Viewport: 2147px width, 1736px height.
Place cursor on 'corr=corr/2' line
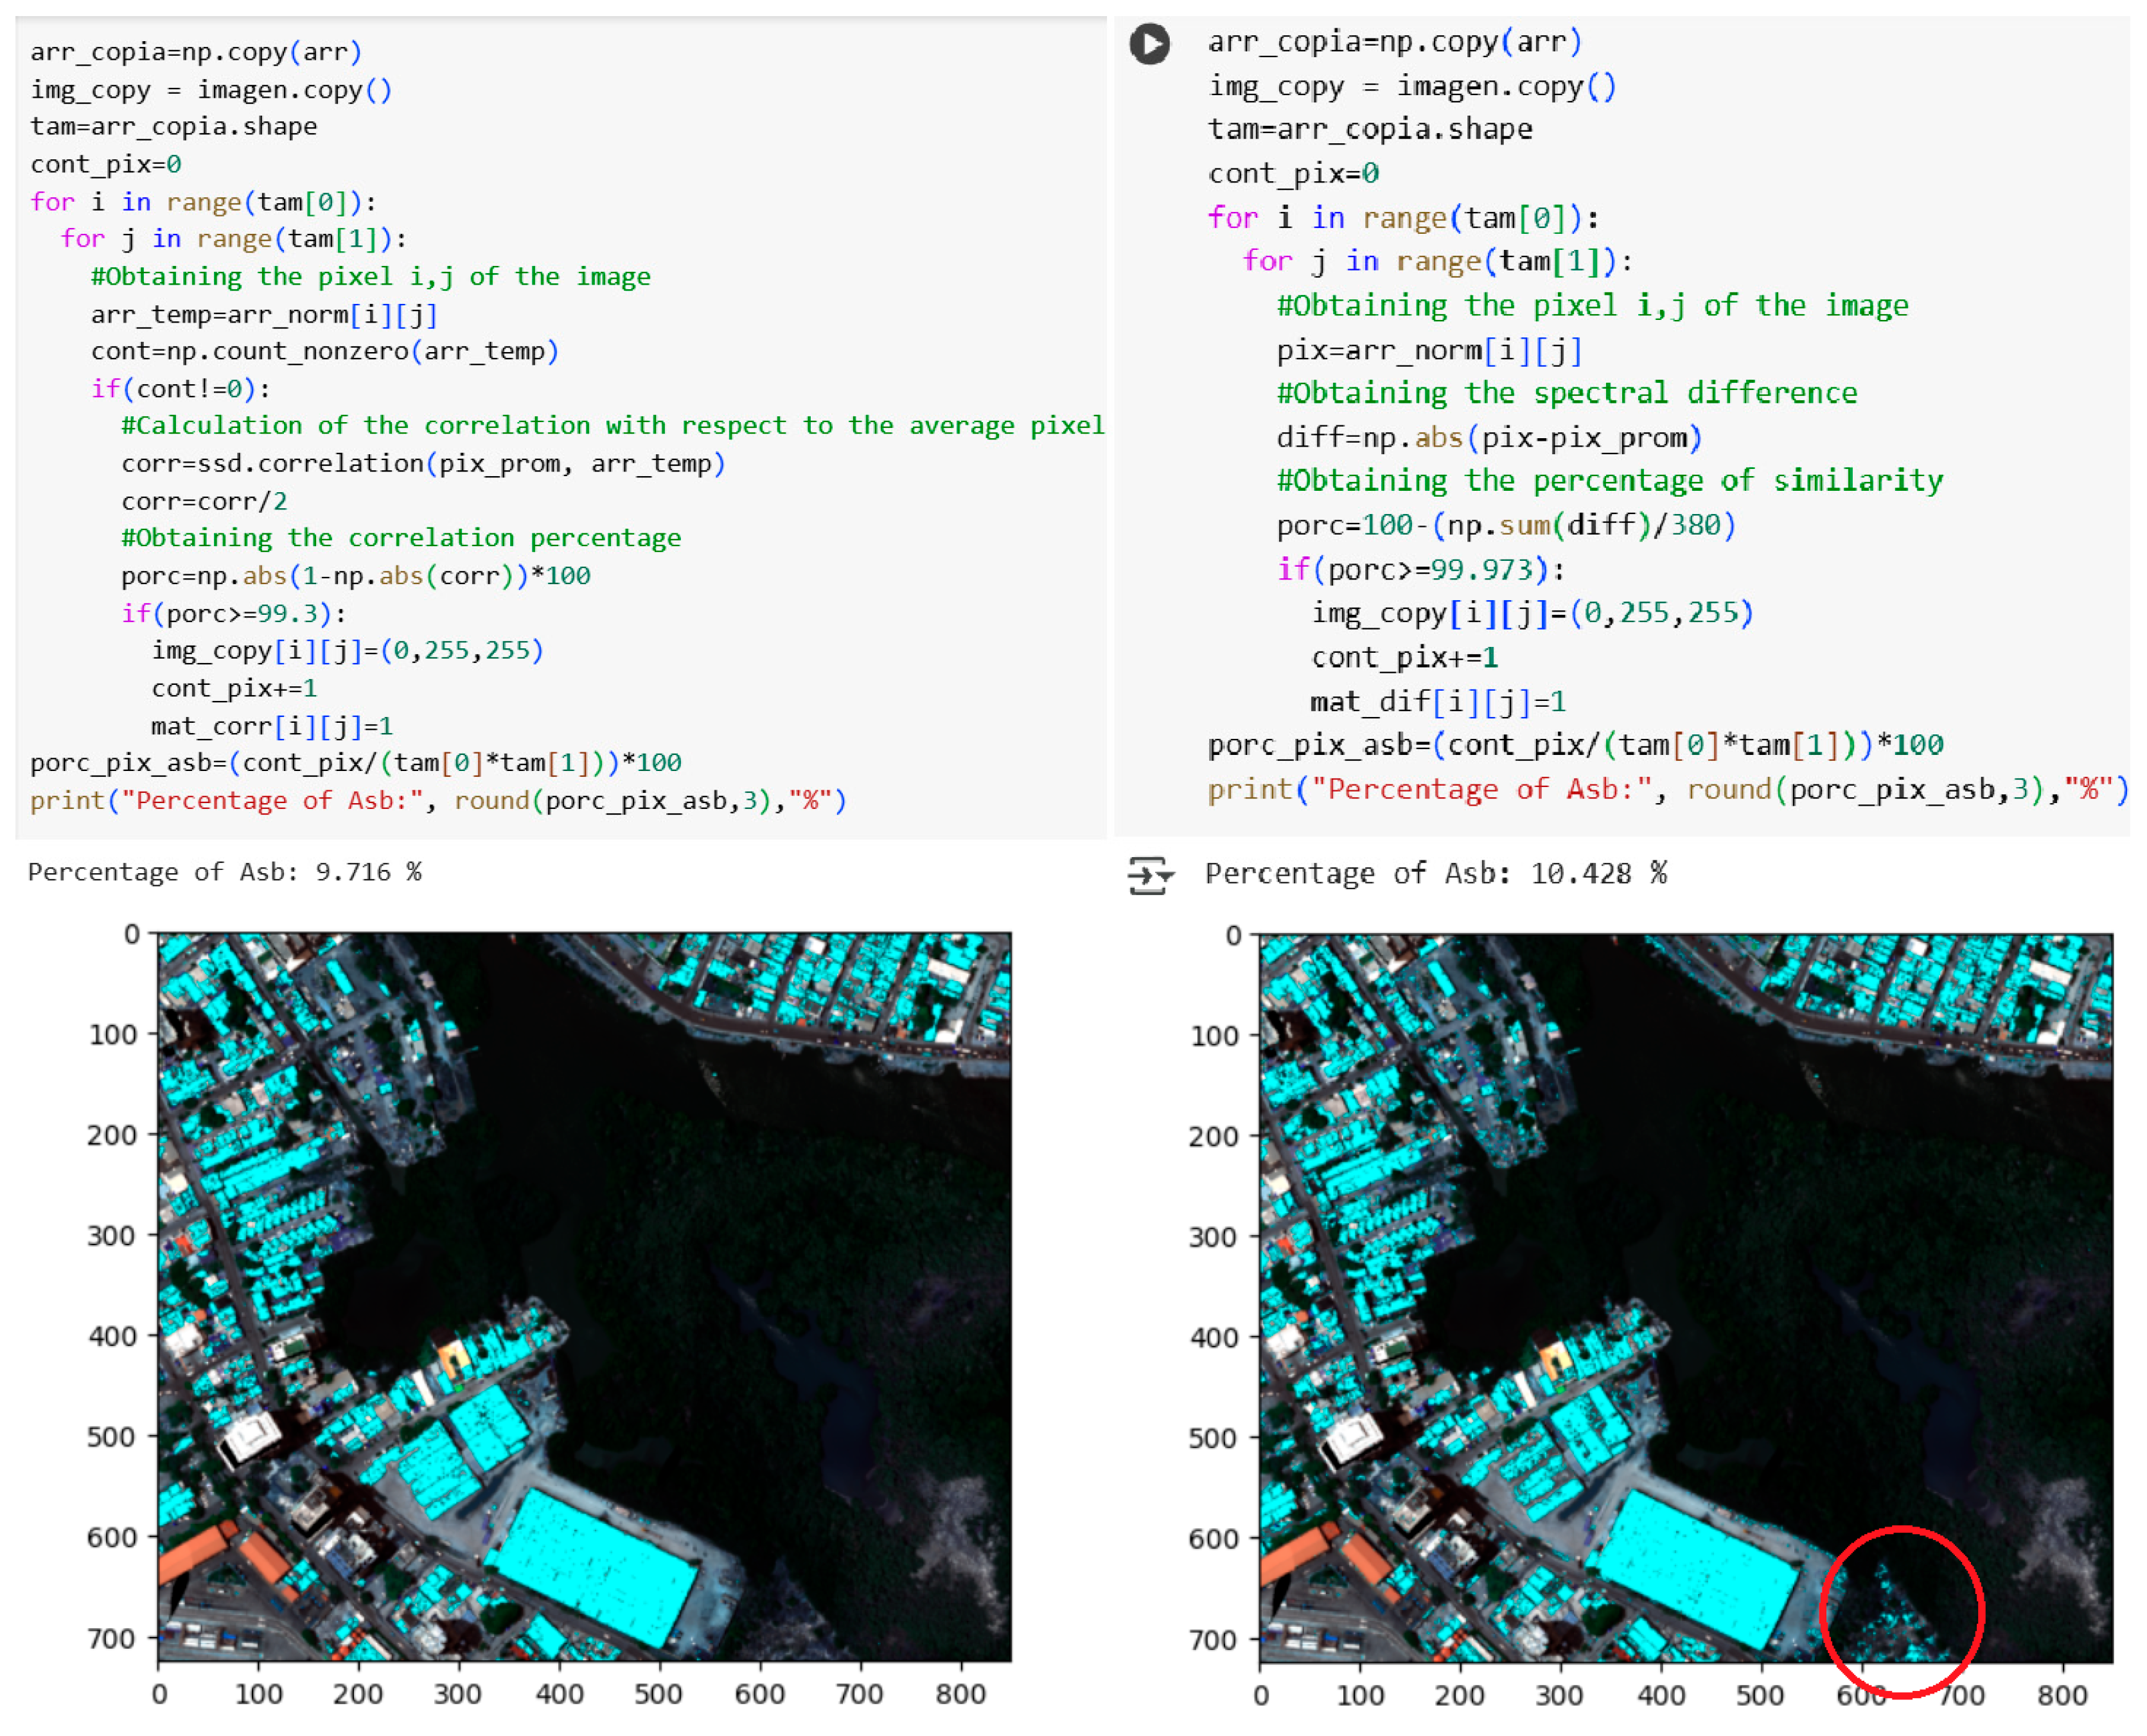coord(204,501)
